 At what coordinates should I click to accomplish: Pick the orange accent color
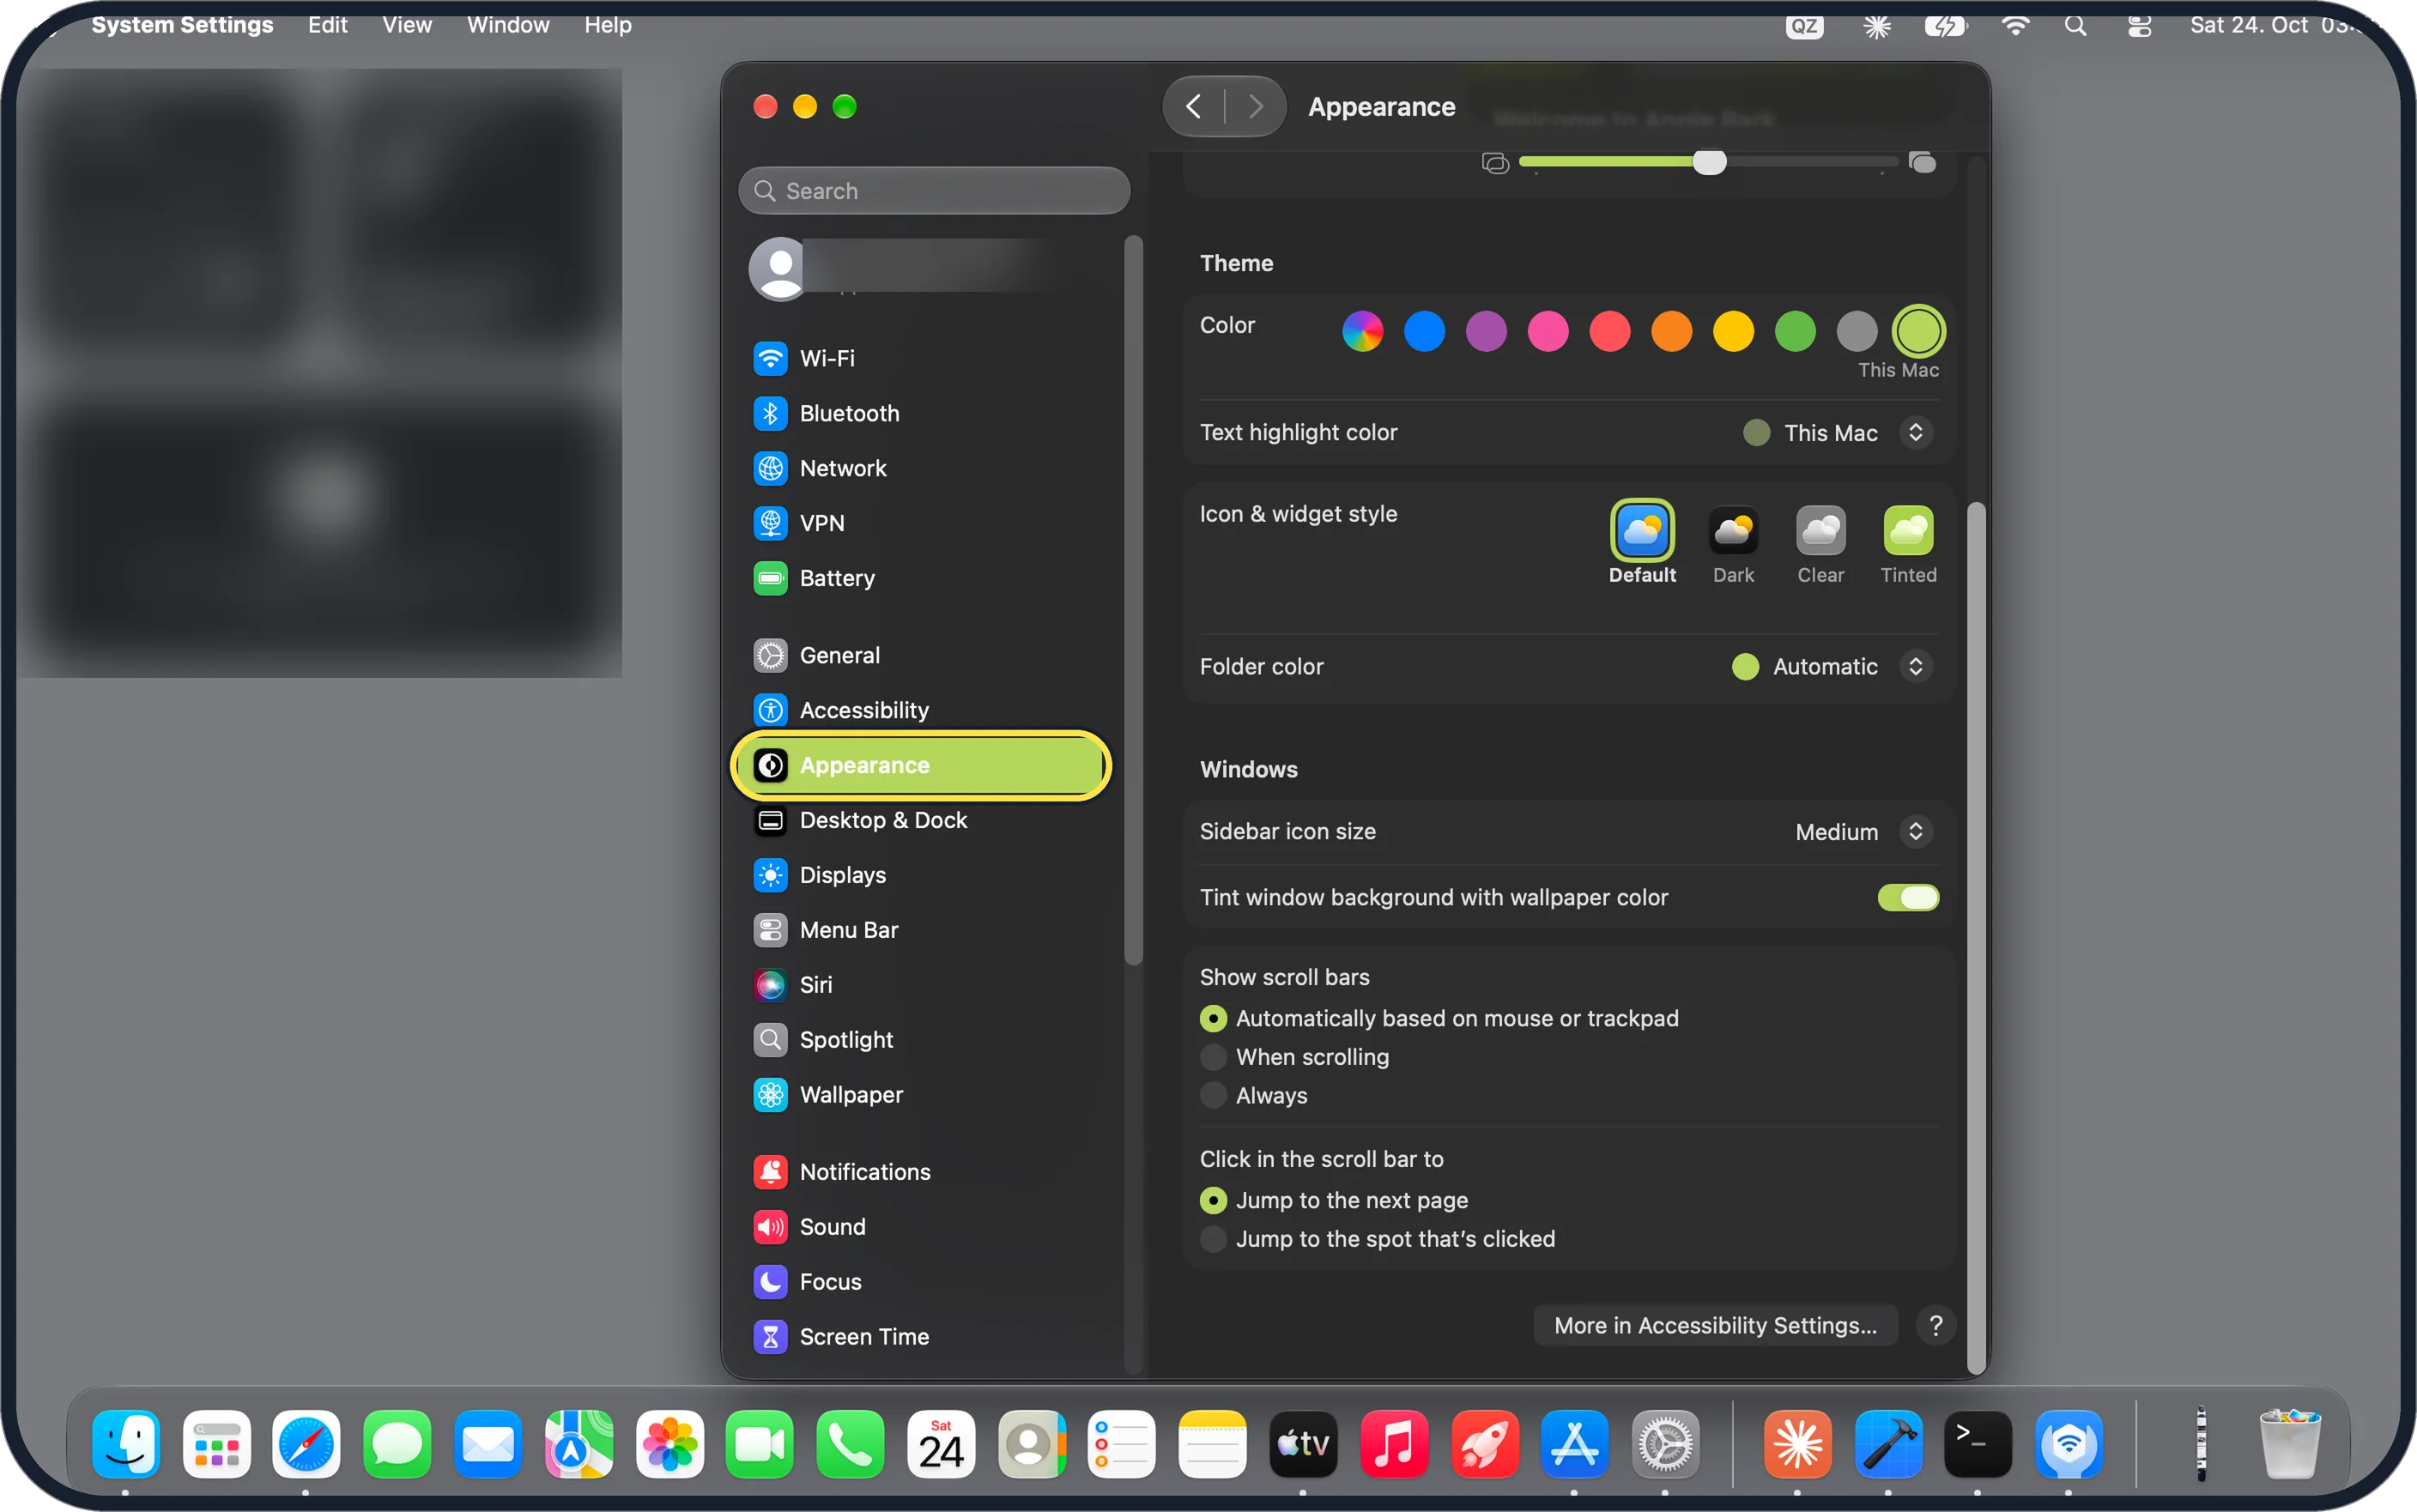[1671, 331]
